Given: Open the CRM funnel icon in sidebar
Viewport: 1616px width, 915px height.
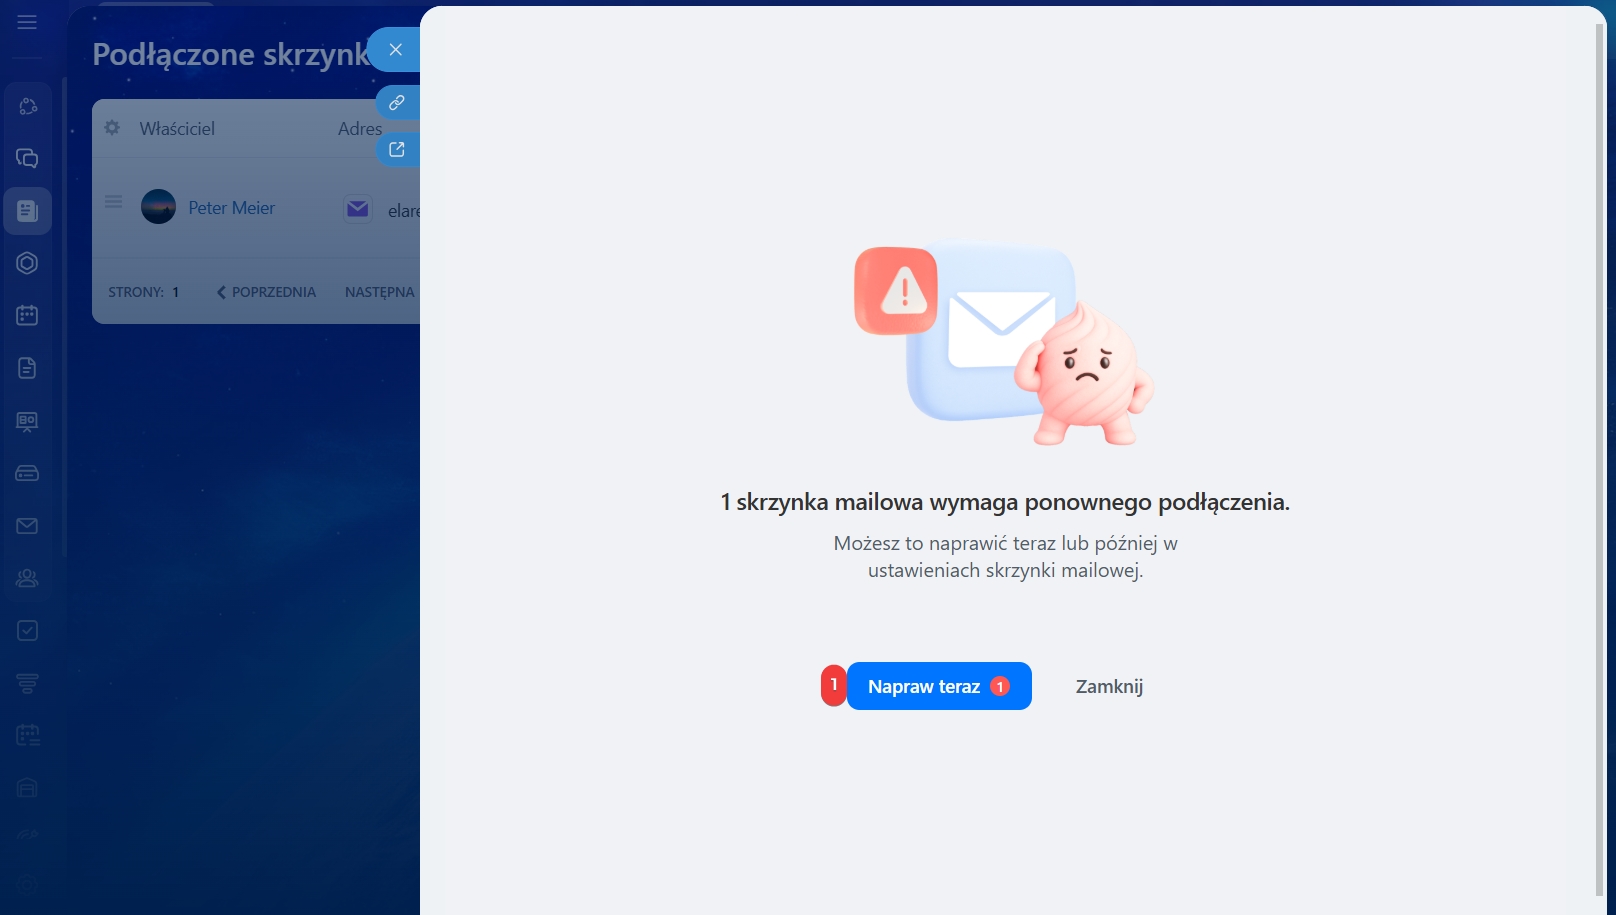Looking at the screenshot, I should pos(27,683).
